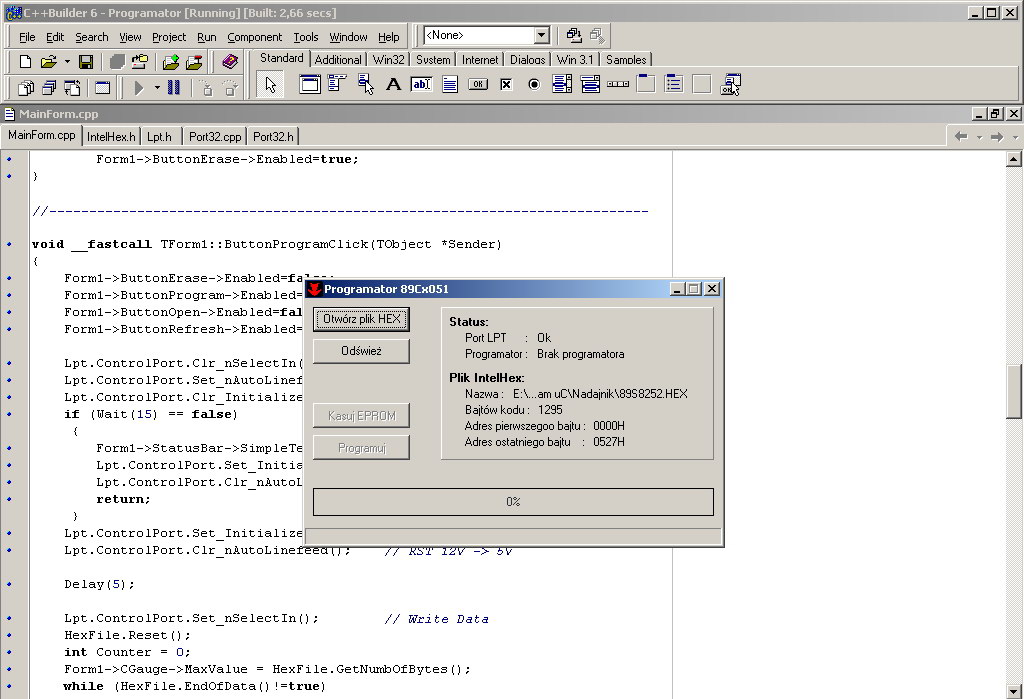
Task: Click the Odśwież button
Action: [361, 351]
